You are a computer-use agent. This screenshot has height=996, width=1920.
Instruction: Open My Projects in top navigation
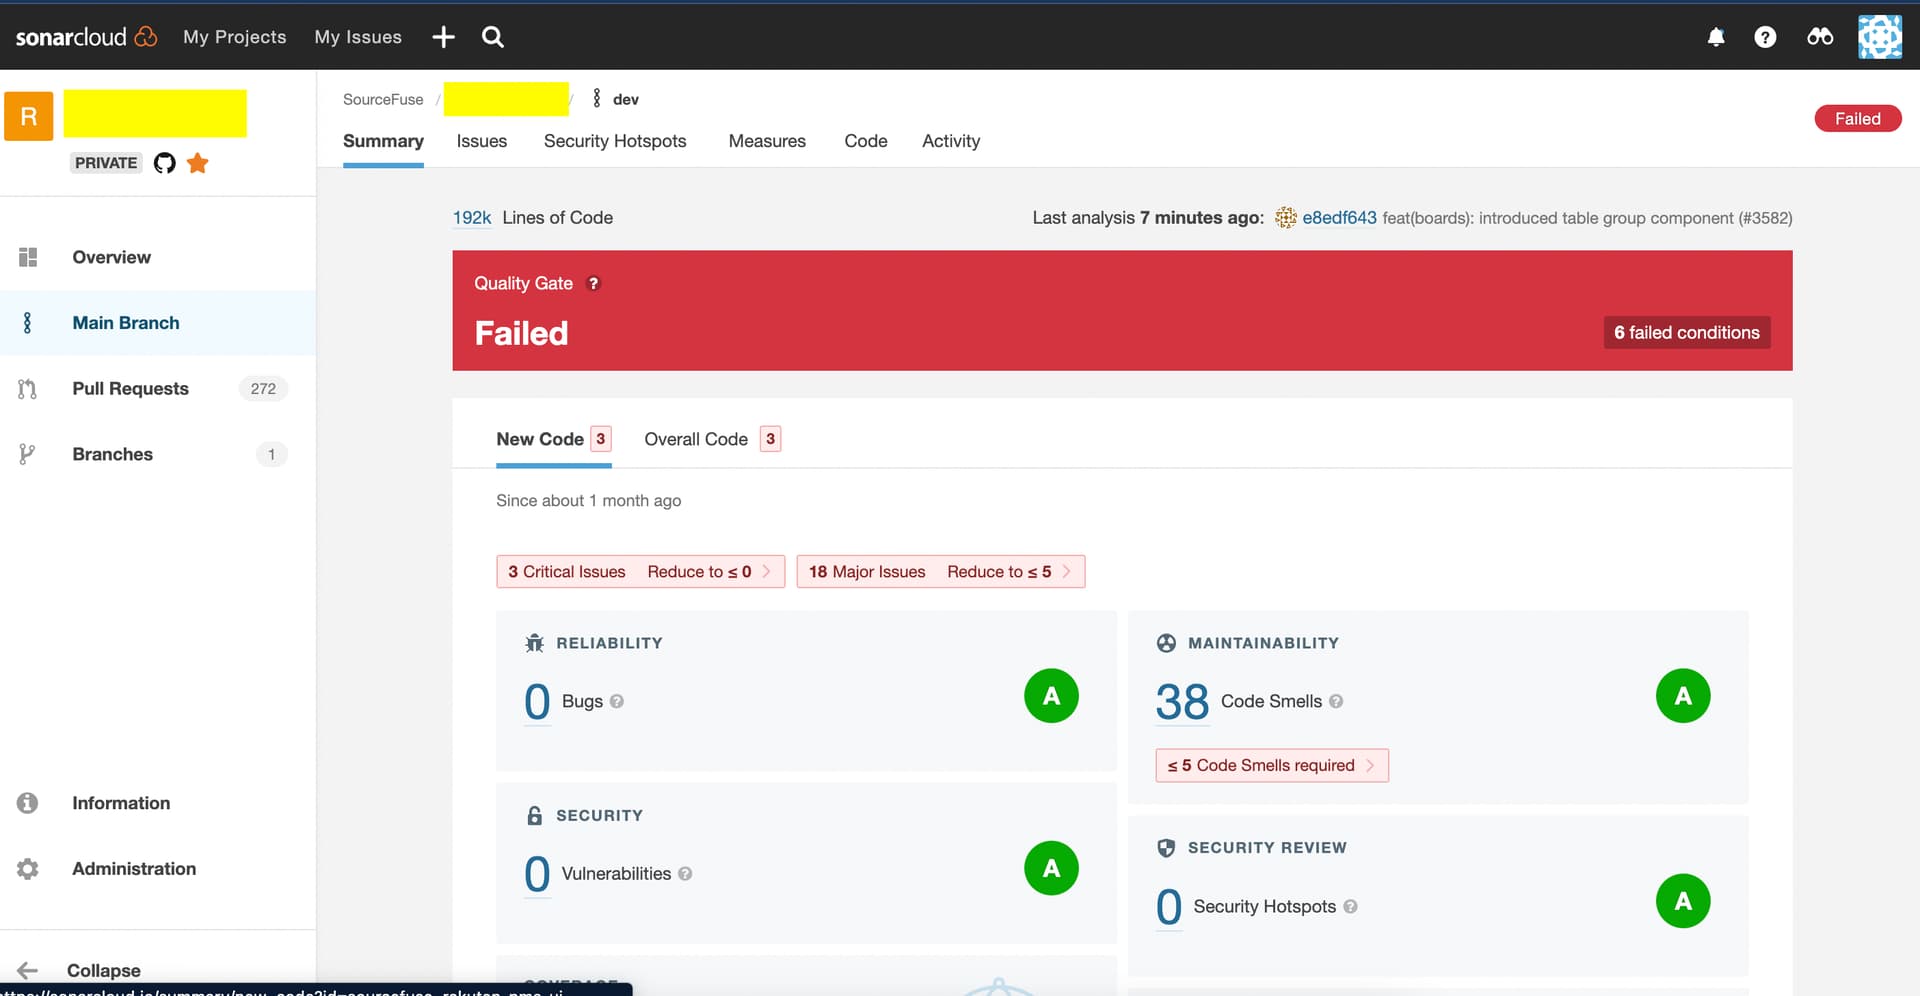(x=235, y=37)
